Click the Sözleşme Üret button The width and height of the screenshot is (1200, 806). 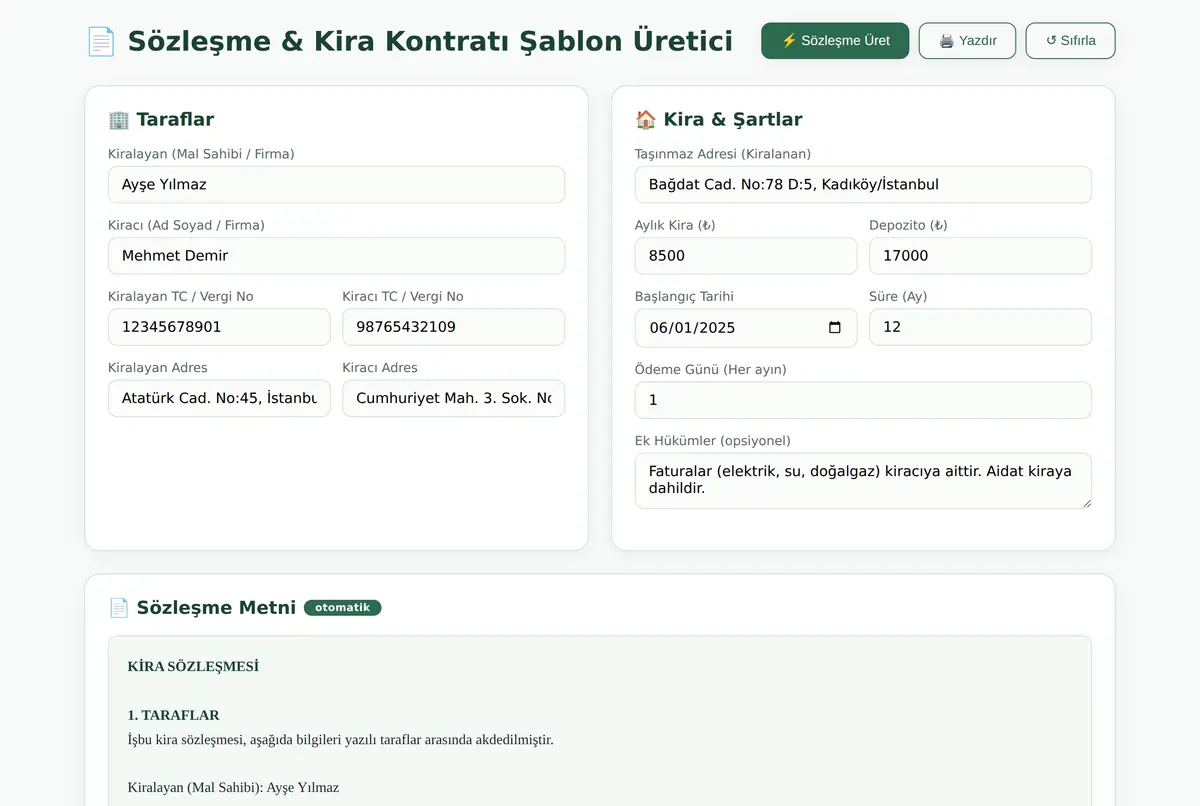[835, 41]
